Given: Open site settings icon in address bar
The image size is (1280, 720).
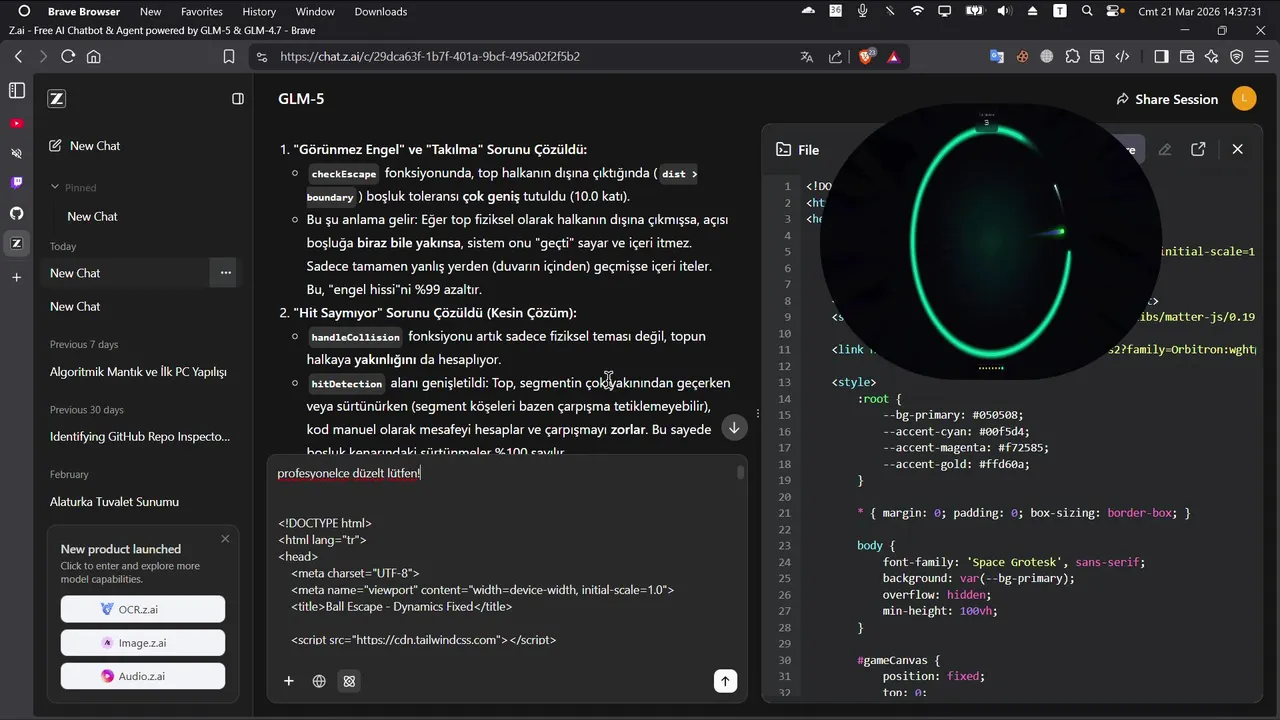Looking at the screenshot, I should click(262, 57).
